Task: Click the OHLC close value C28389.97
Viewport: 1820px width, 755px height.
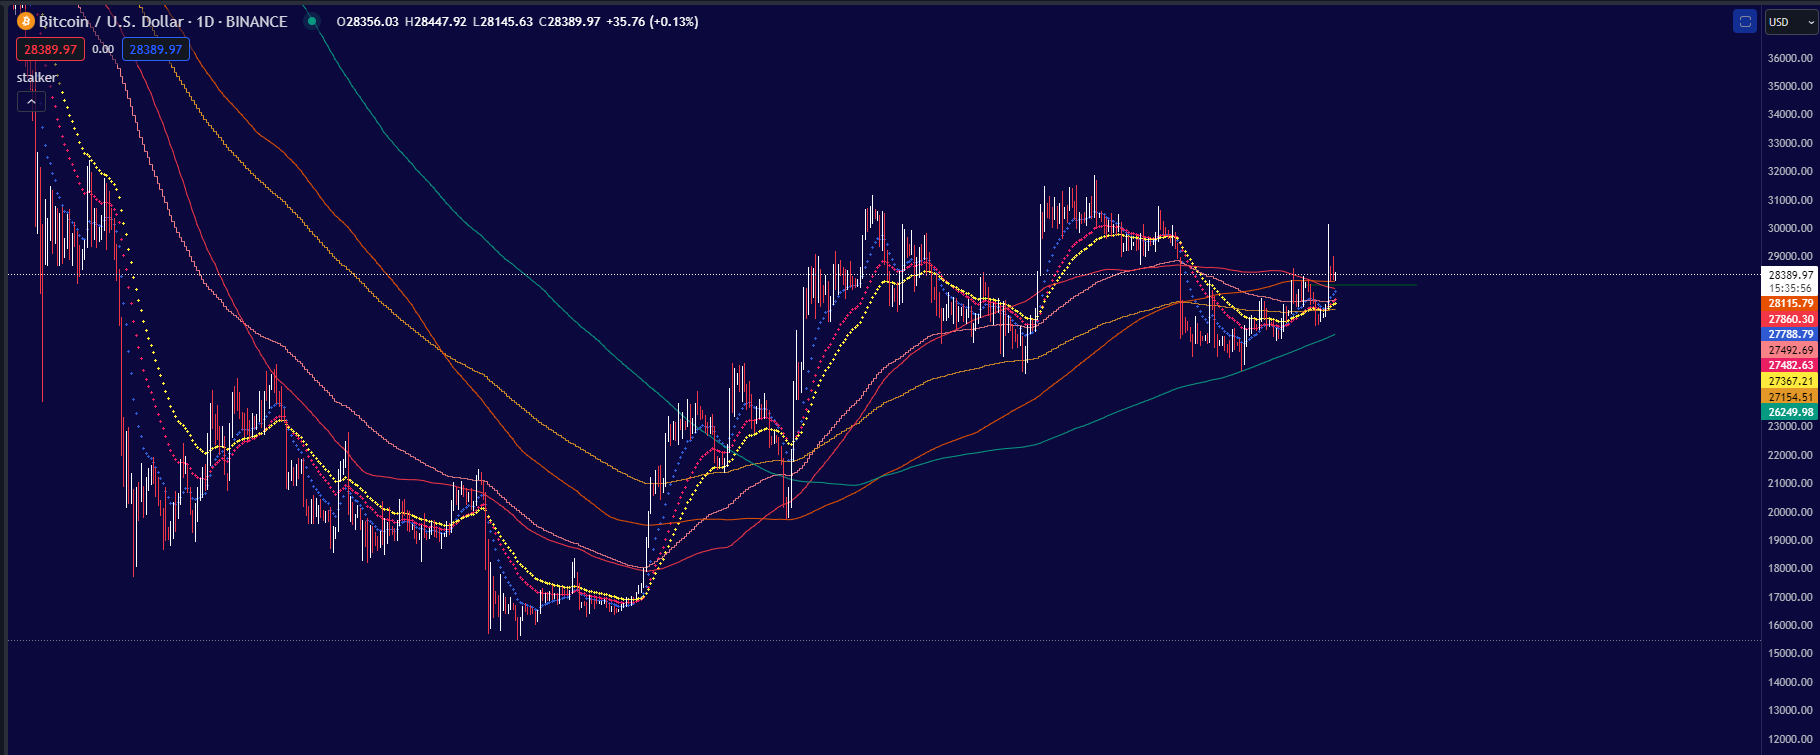Action: pyautogui.click(x=569, y=21)
